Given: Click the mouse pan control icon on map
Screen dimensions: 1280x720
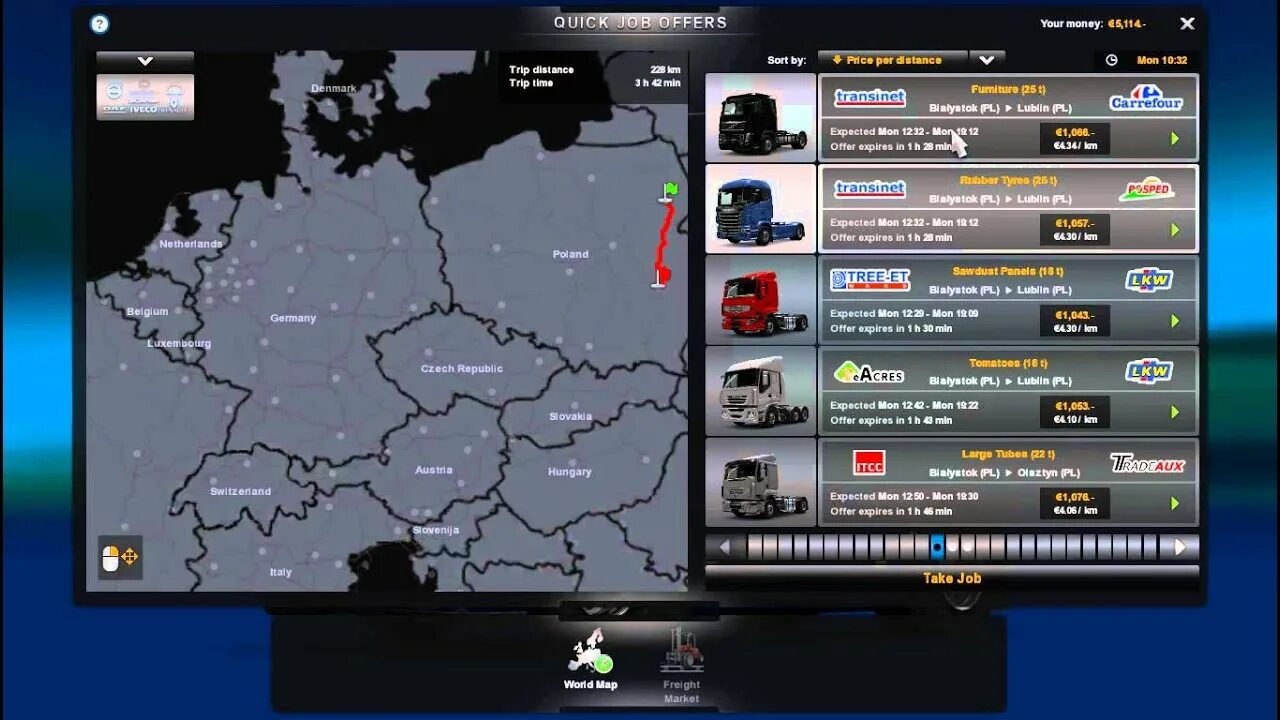Looking at the screenshot, I should tap(120, 557).
